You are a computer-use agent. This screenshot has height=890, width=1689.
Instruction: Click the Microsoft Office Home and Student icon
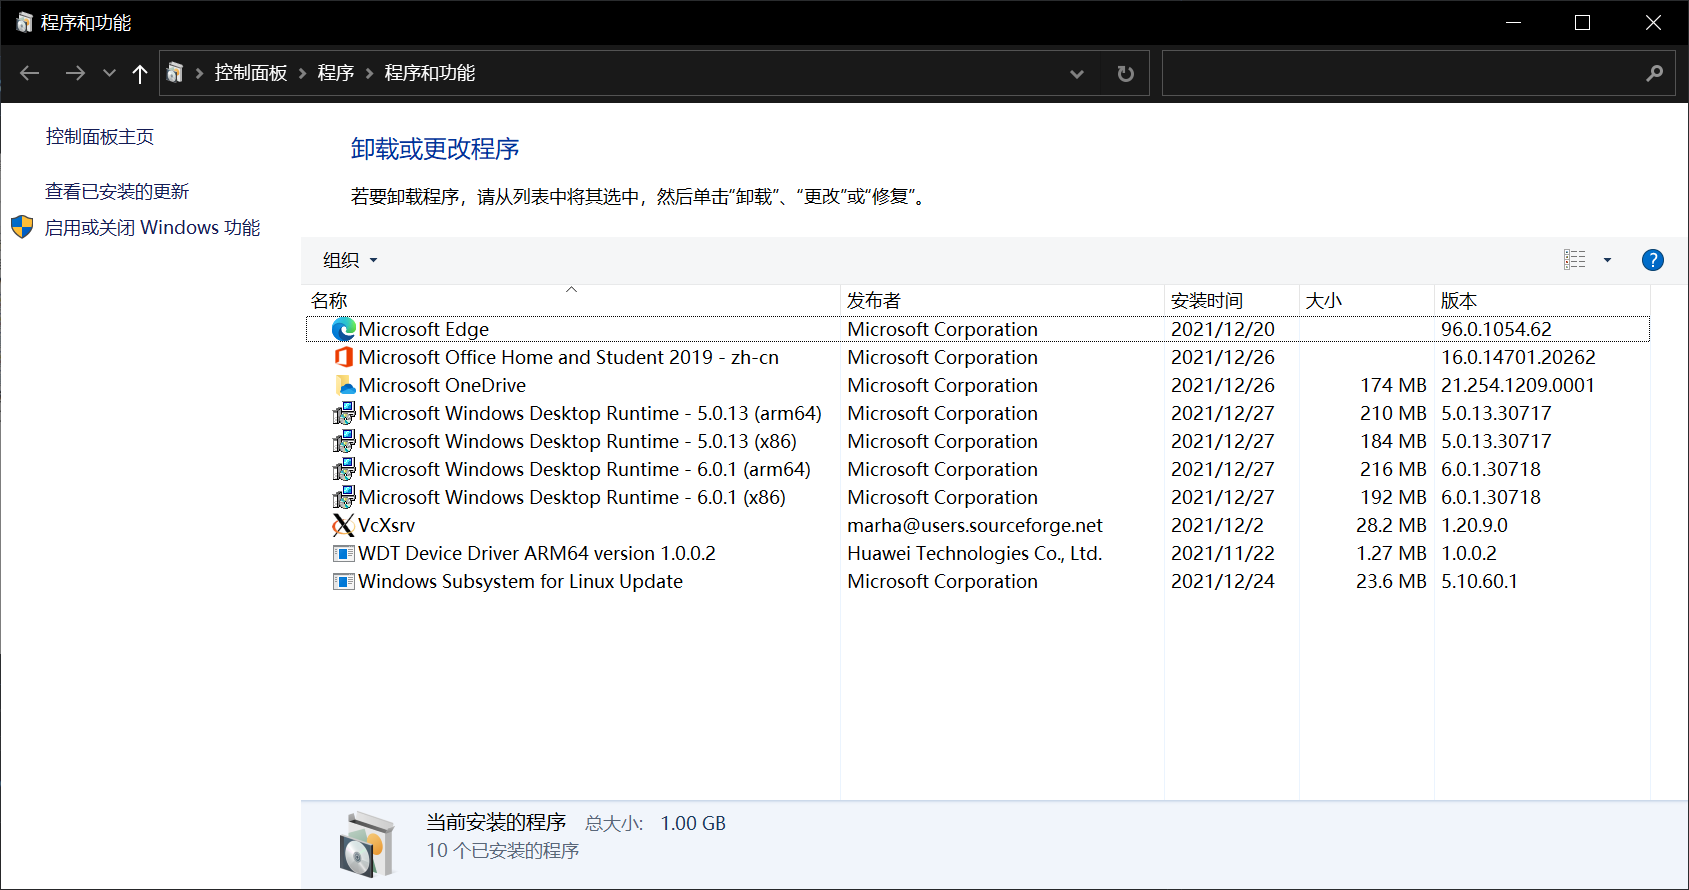(344, 357)
